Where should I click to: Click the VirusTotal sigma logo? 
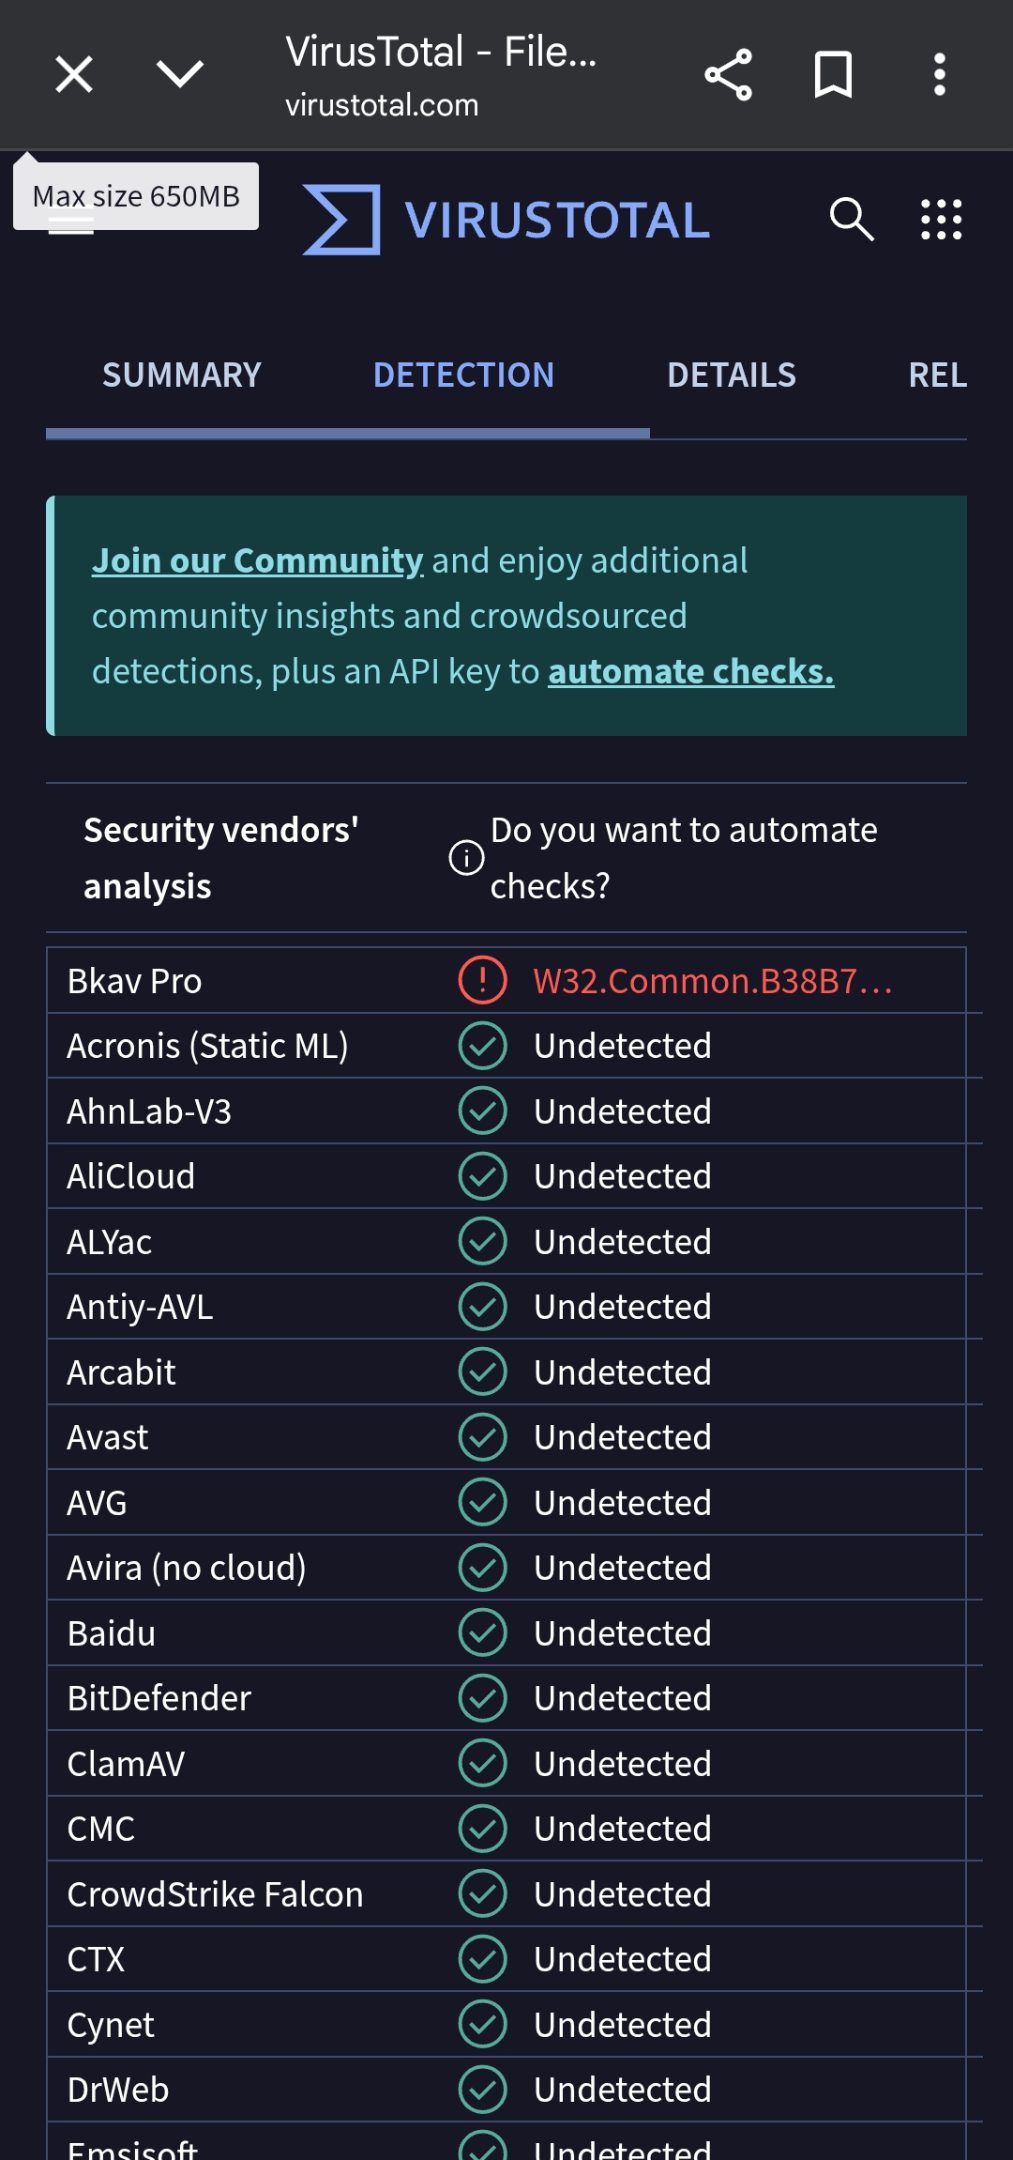tap(342, 219)
